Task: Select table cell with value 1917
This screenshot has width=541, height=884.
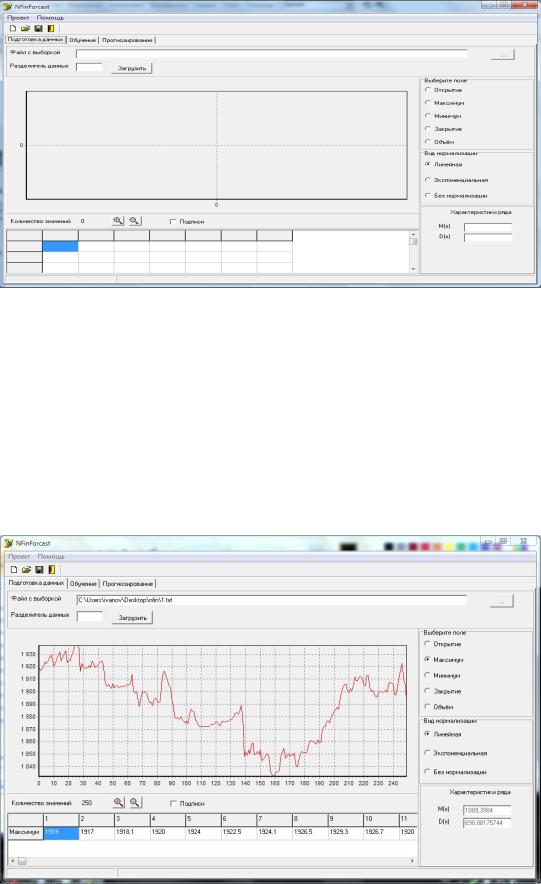Action: (96, 832)
